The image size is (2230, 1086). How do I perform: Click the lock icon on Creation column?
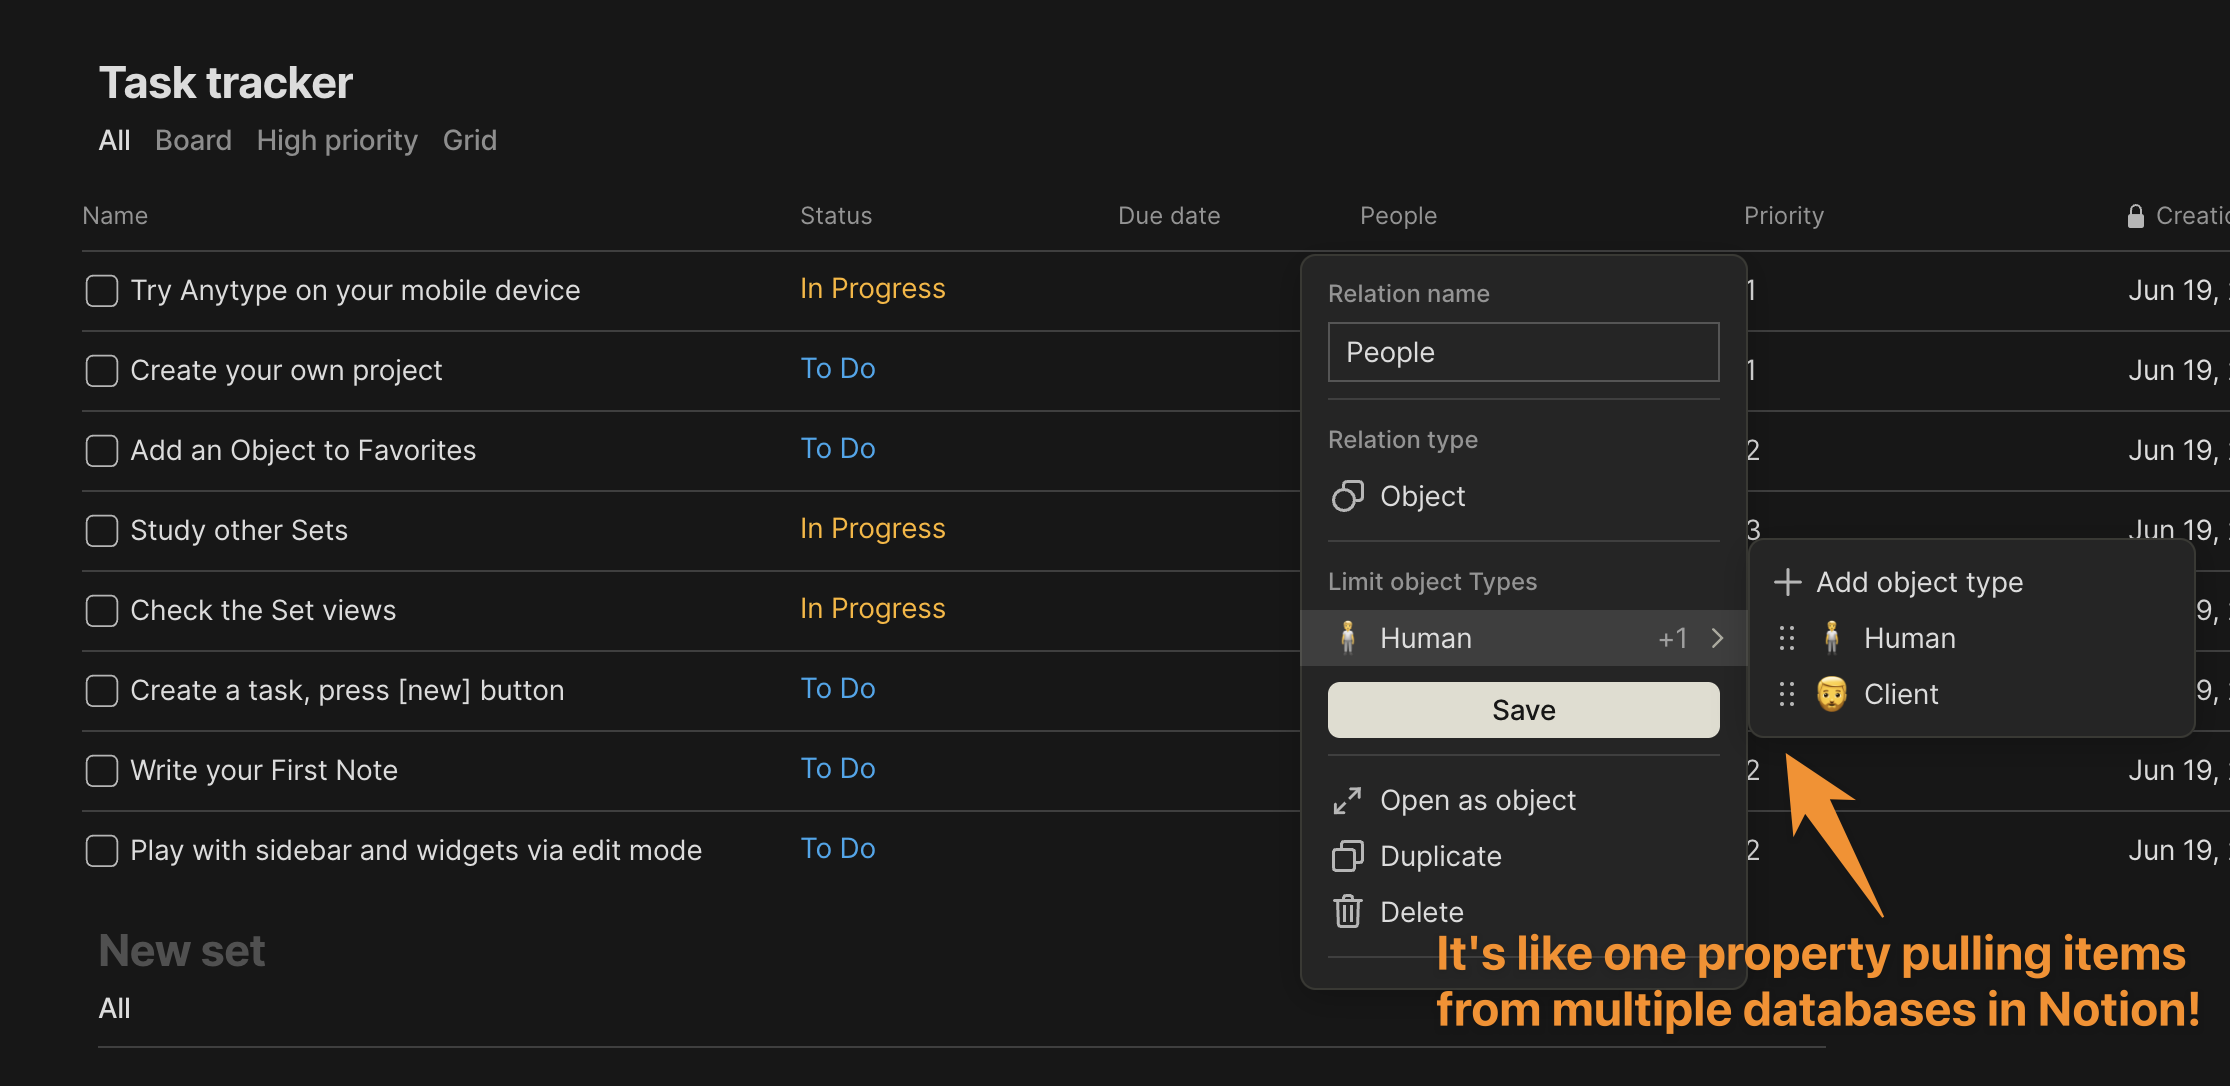[2135, 216]
